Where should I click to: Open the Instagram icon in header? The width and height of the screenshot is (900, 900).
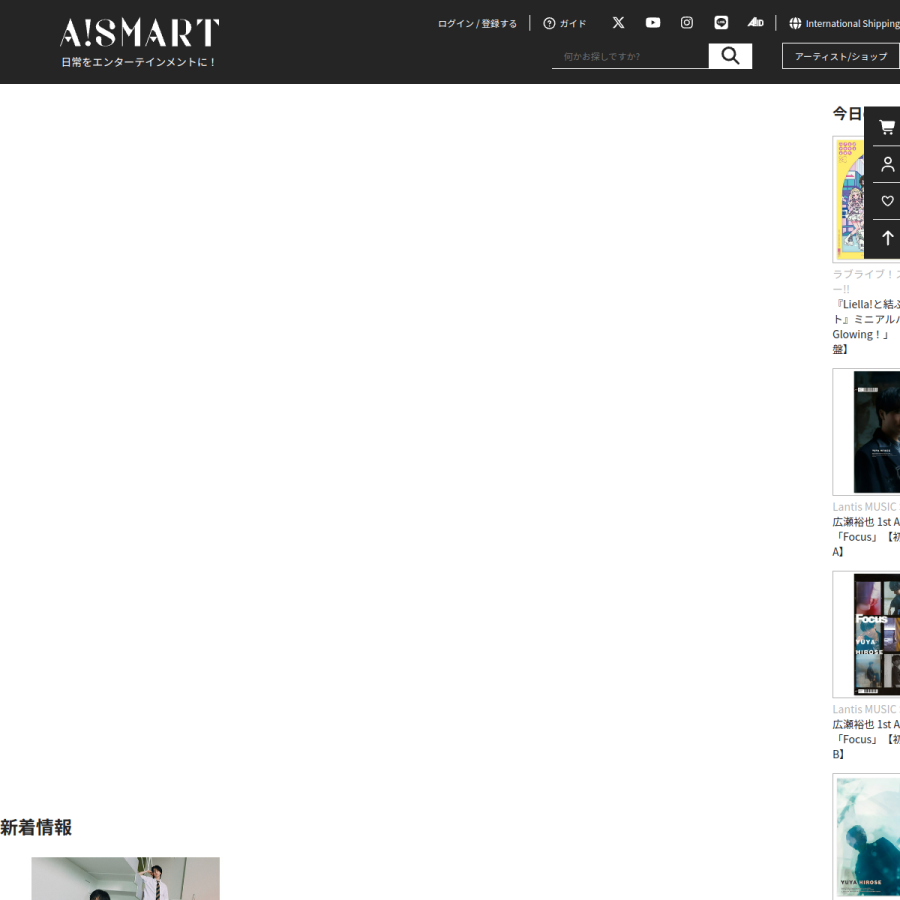[686, 22]
